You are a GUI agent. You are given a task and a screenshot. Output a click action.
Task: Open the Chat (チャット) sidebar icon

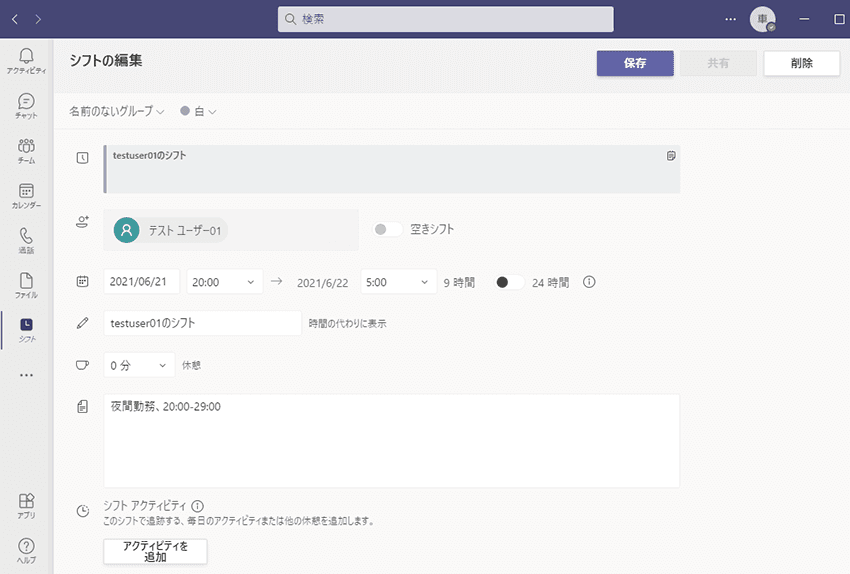pyautogui.click(x=26, y=106)
